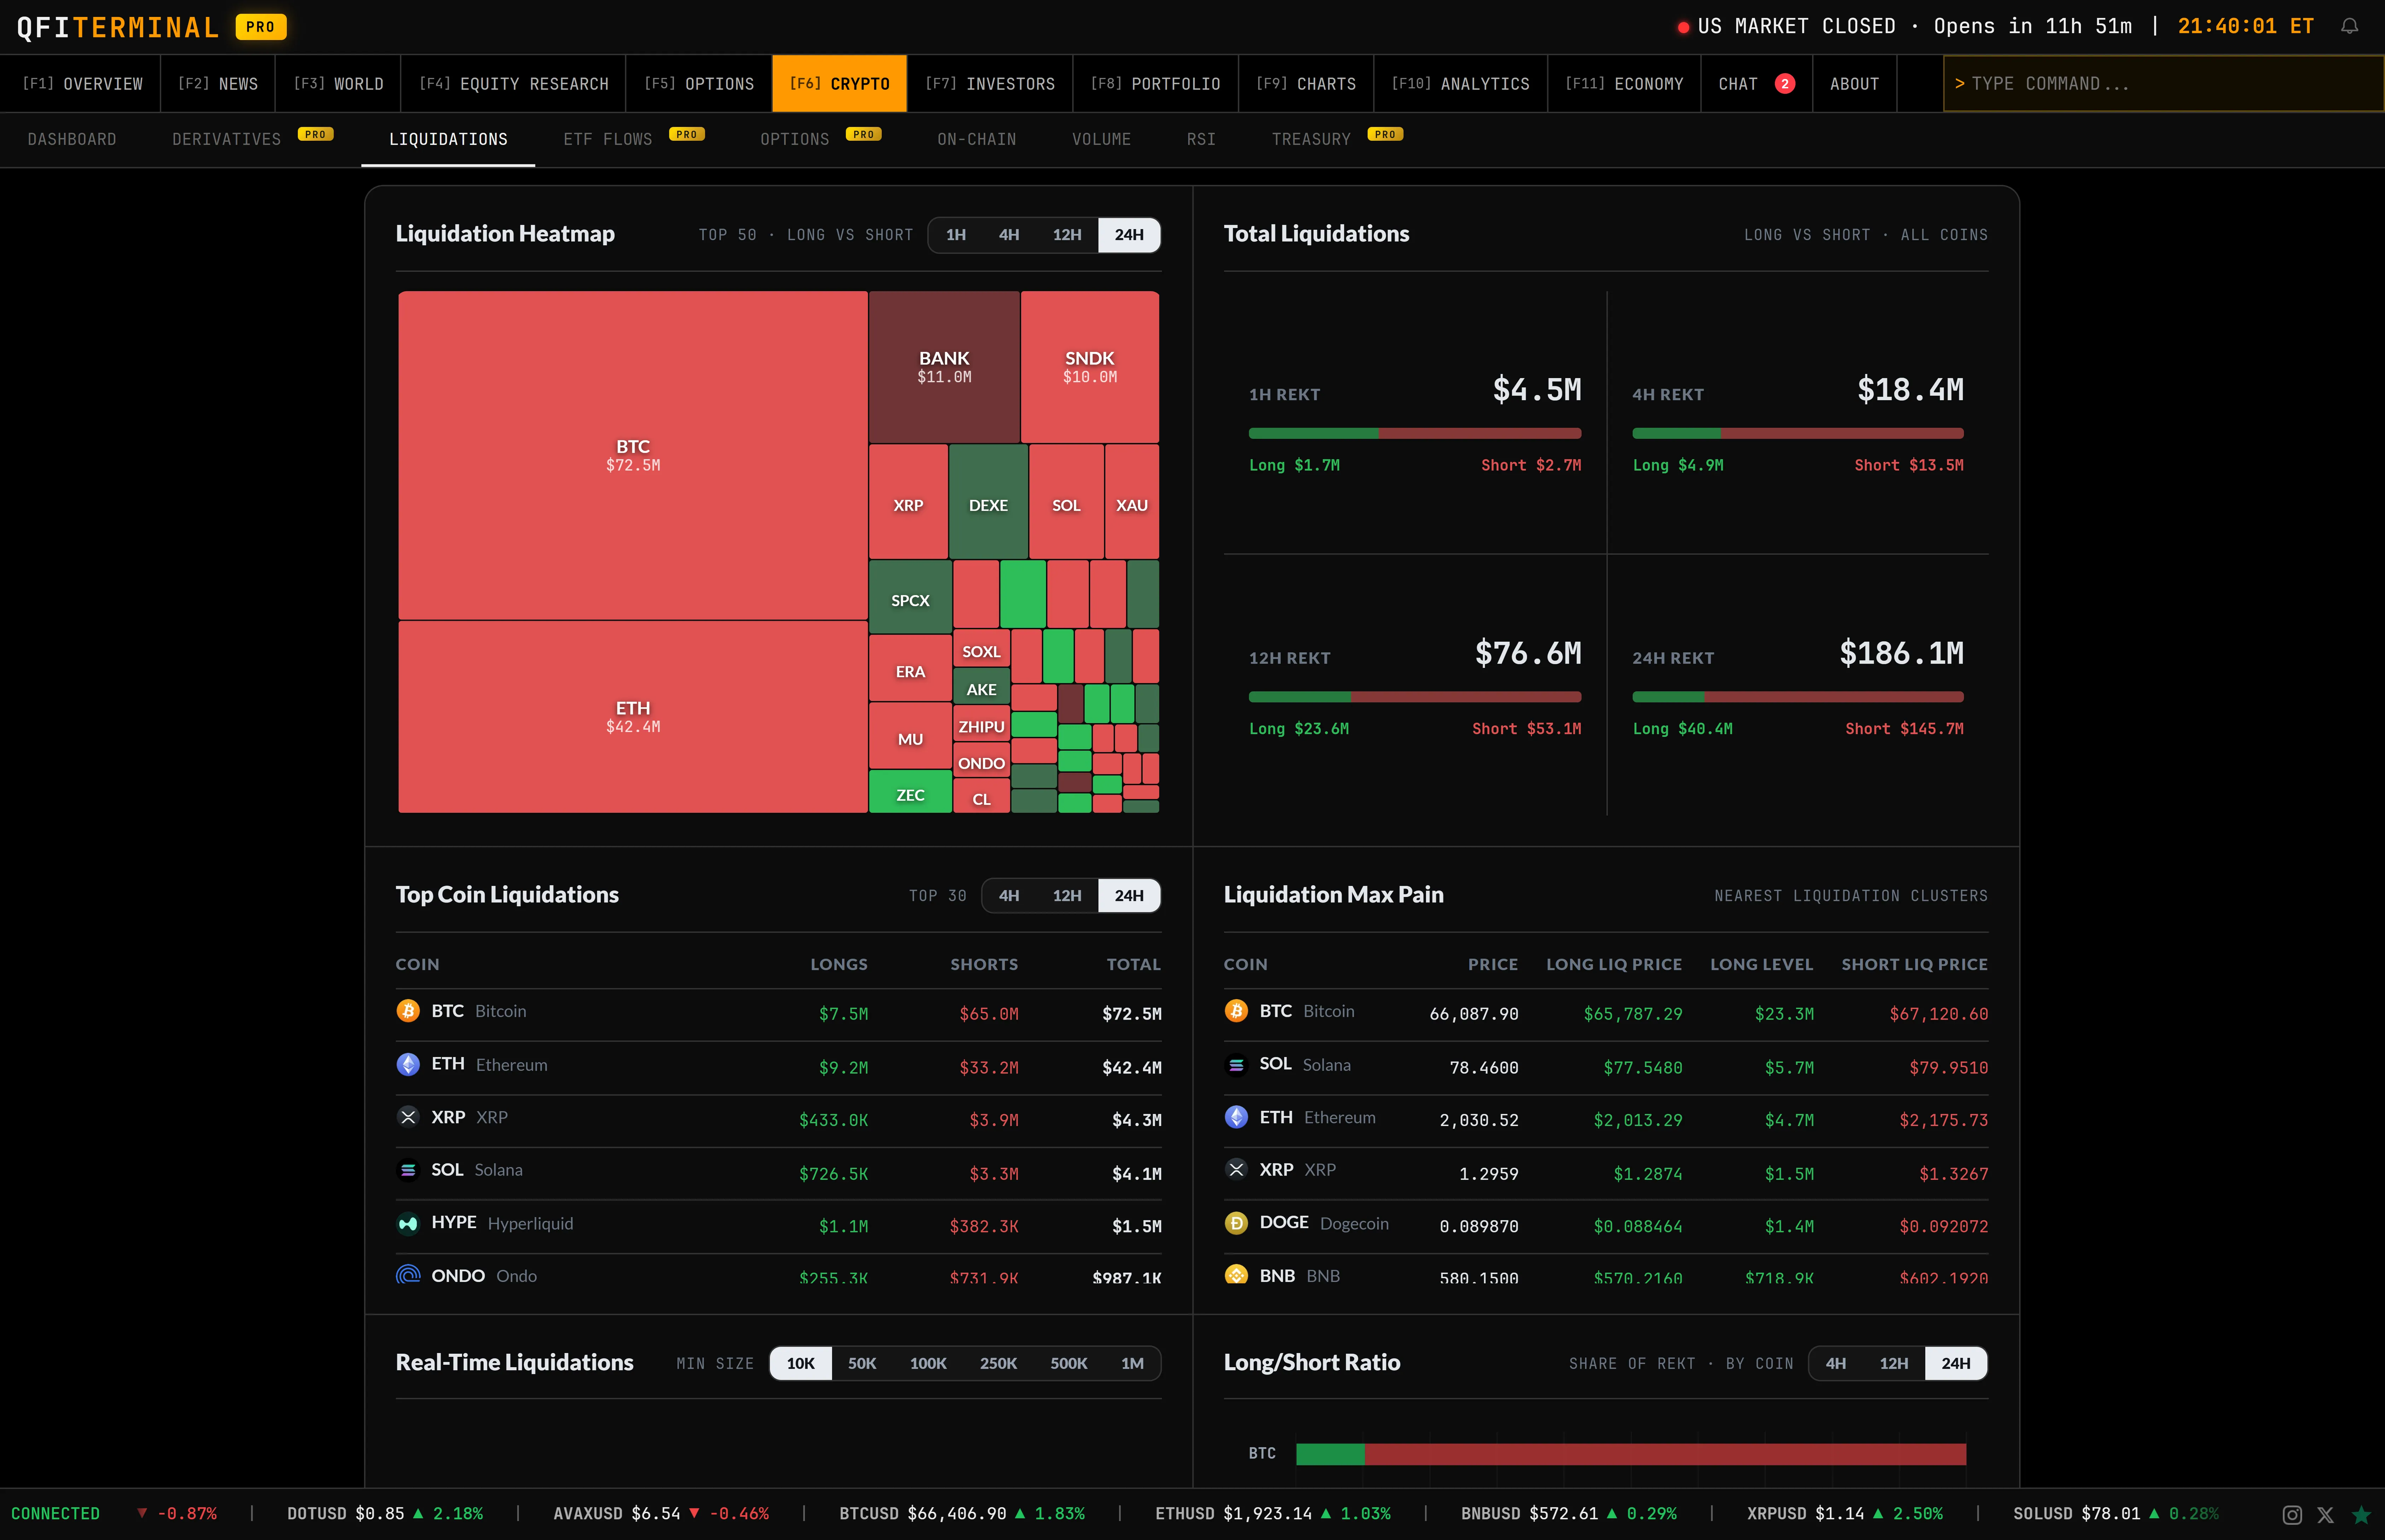
Task: Set heatmap timeframe to 4H
Action: pyautogui.click(x=1009, y=235)
